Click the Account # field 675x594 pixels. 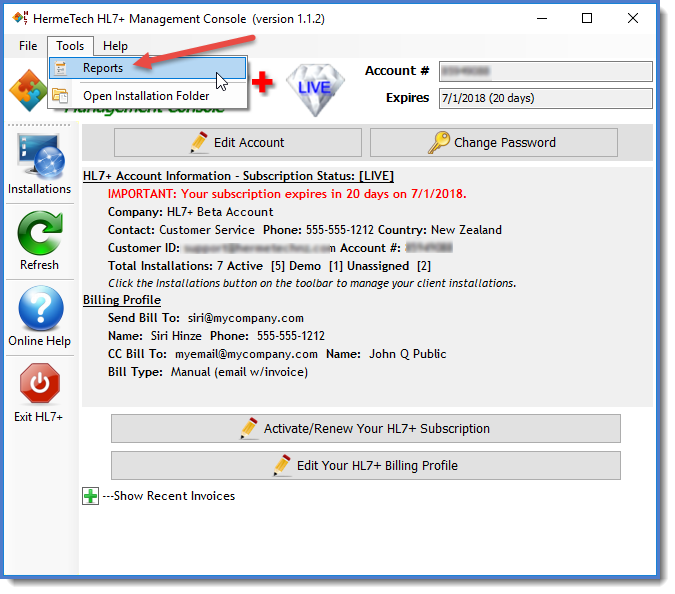[x=545, y=71]
